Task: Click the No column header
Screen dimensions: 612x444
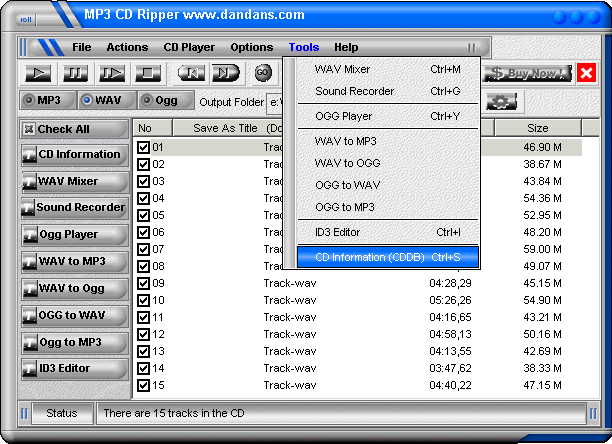Action: click(153, 128)
